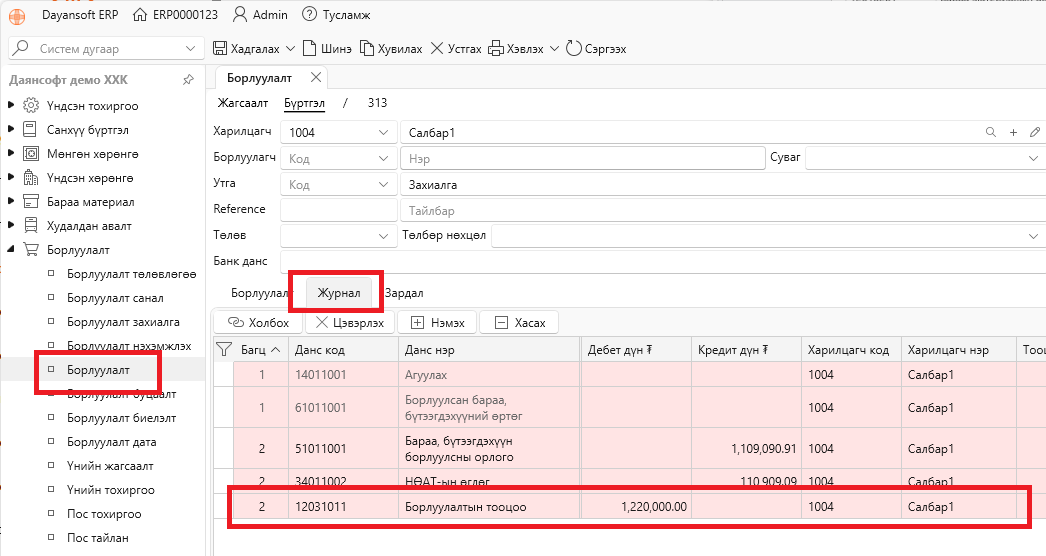Click the system number search magnifier
Image resolution: width=1046 pixels, height=556 pixels.
[x=21, y=48]
